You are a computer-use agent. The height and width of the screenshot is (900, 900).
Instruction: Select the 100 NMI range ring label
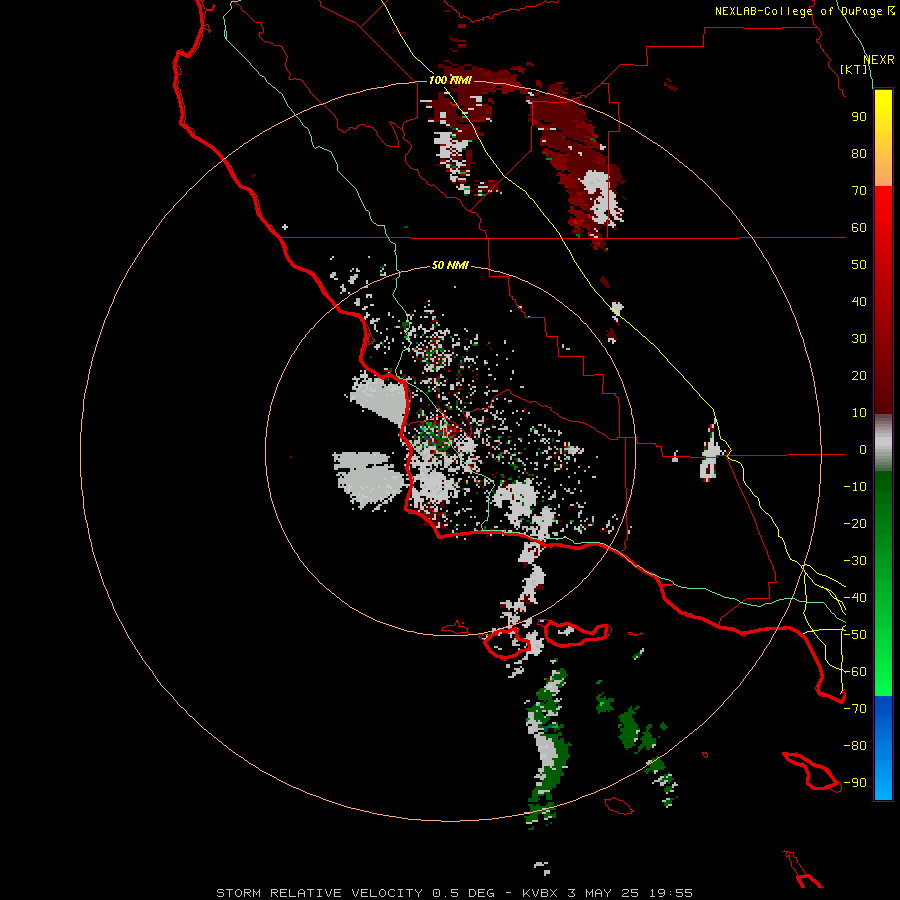450,80
